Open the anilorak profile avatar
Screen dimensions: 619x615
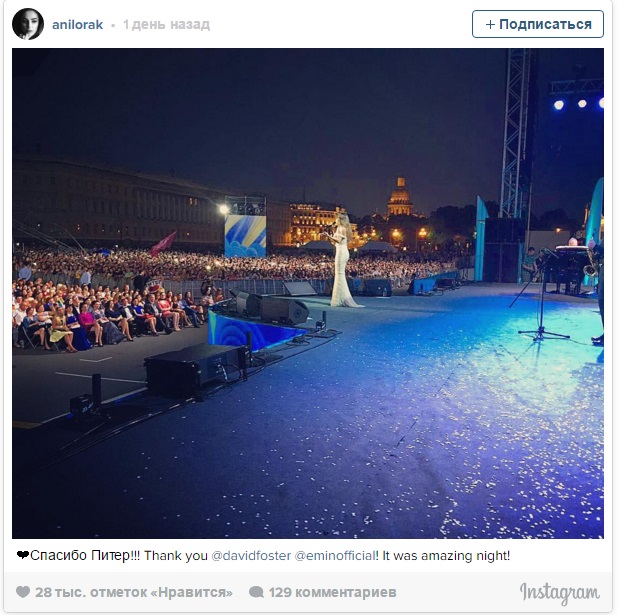tap(28, 24)
